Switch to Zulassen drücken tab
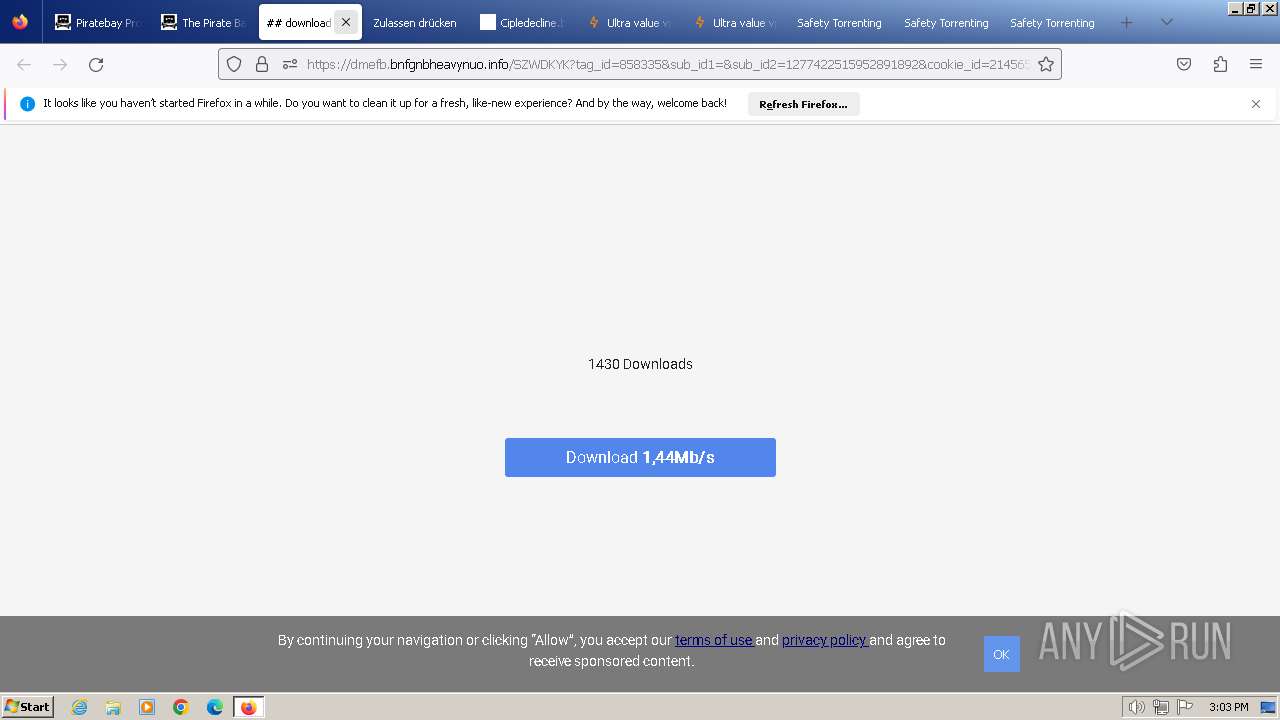The height and width of the screenshot is (720, 1280). click(415, 22)
